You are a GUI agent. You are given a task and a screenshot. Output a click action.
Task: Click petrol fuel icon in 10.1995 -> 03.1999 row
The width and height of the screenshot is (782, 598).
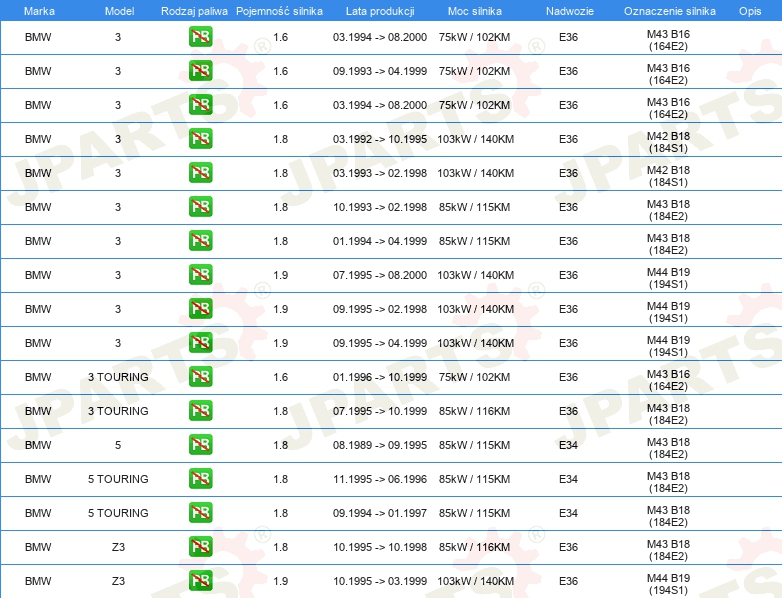pos(200,581)
